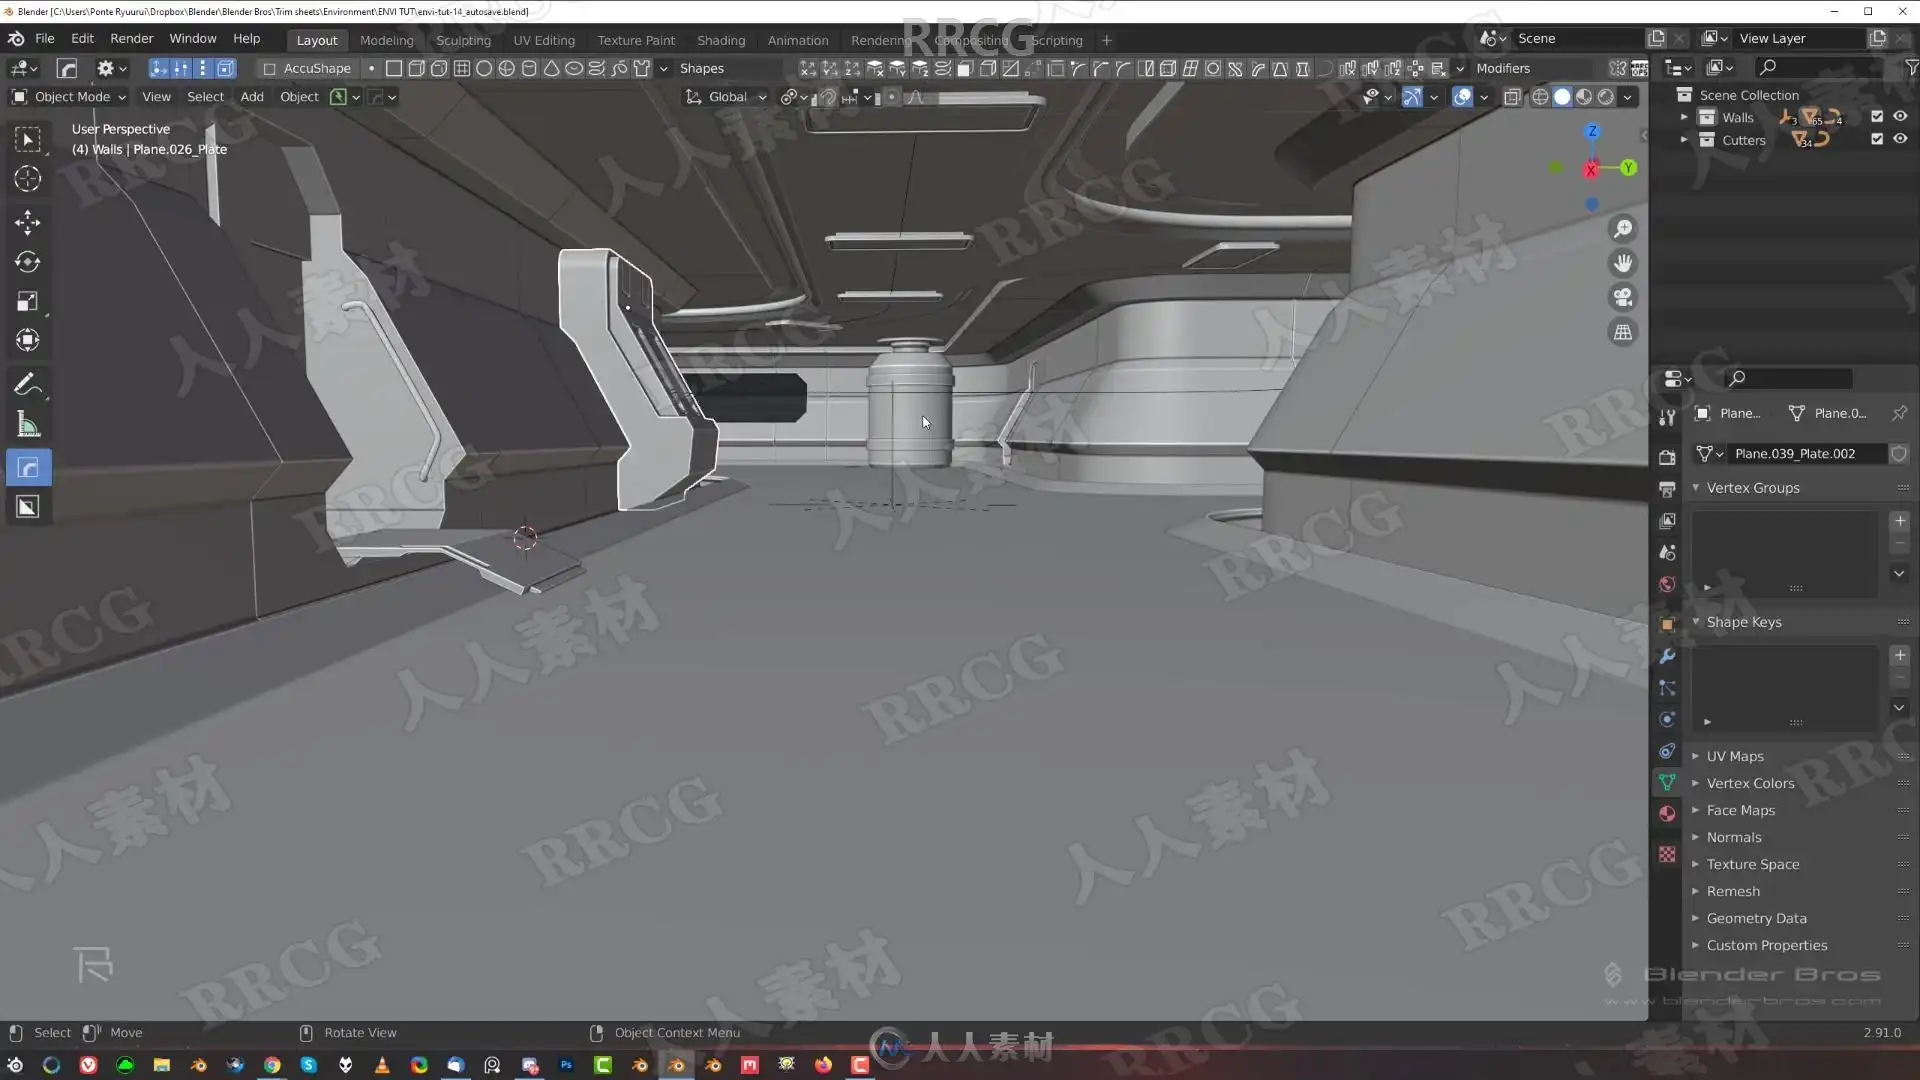Viewport: 1920px width, 1080px height.
Task: Hide the Walls collection with its eye icon
Action: click(x=1900, y=117)
